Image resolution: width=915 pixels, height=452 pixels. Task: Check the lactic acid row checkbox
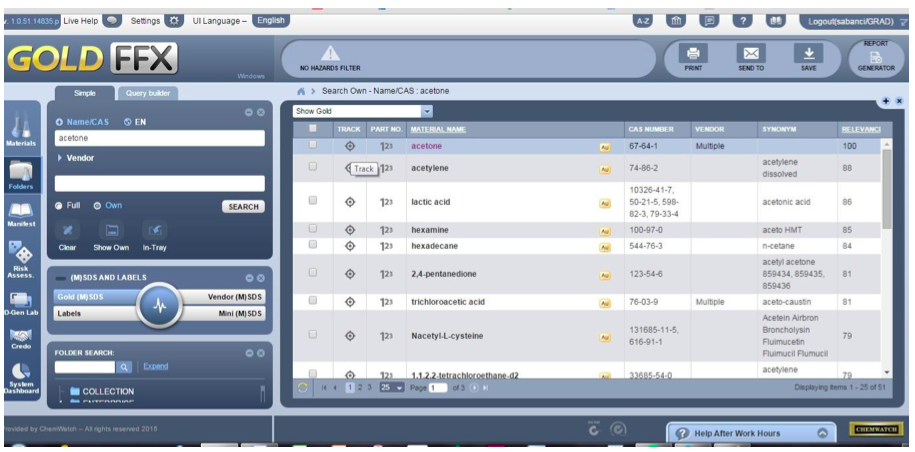pyautogui.click(x=313, y=200)
